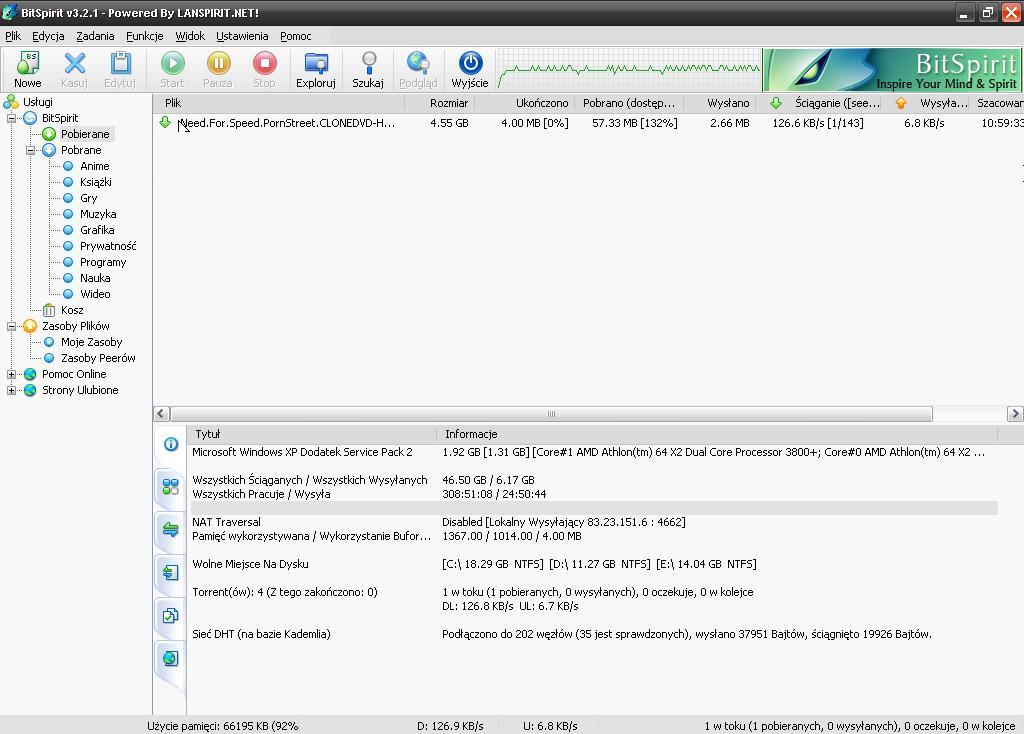Expand the Pomoc Online node
Screen dimensions: 1024x734
tap(11, 374)
